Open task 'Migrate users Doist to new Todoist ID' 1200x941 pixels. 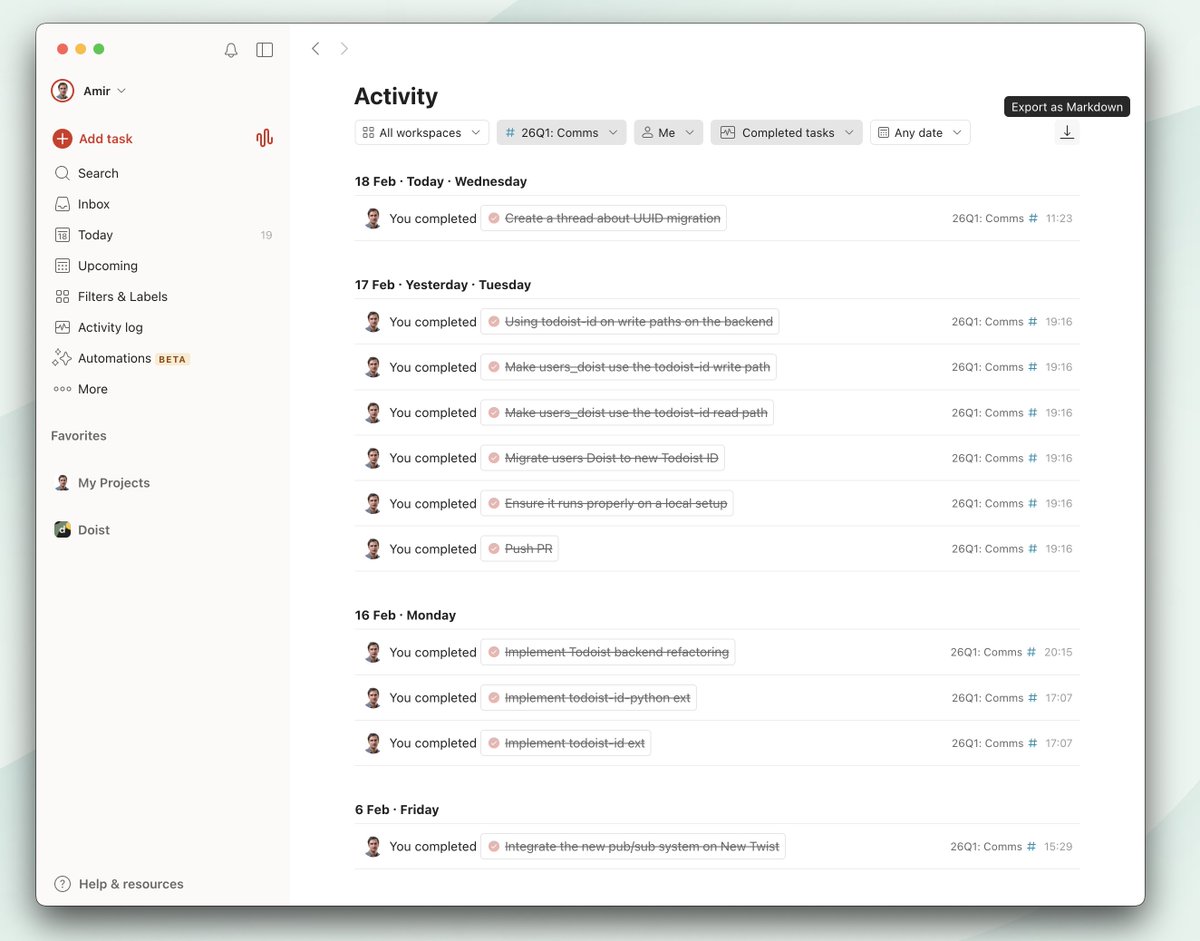[x=603, y=458]
